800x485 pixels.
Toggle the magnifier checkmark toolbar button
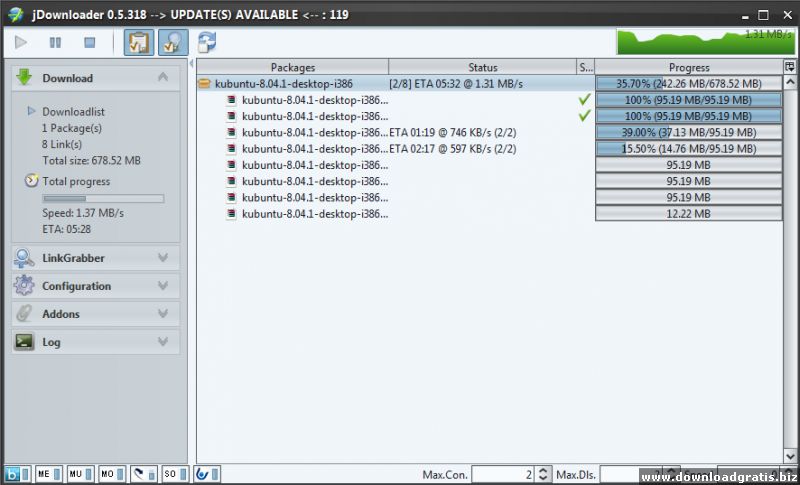click(x=173, y=42)
